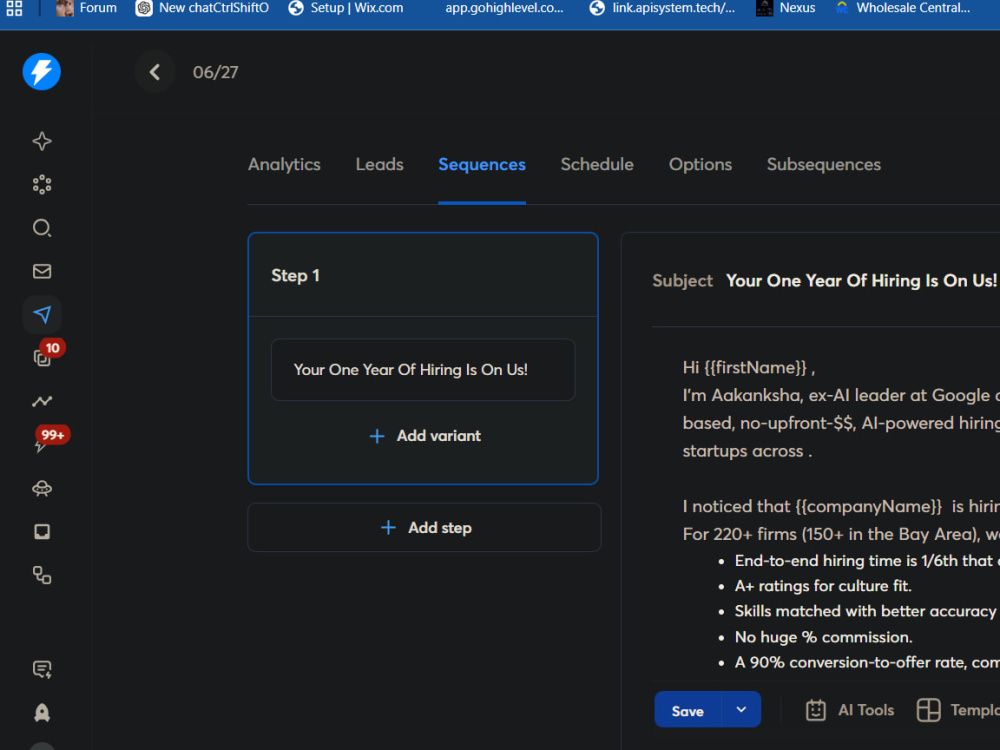This screenshot has width=1000, height=750.
Task: Go back using the left chevron
Action: 154,72
